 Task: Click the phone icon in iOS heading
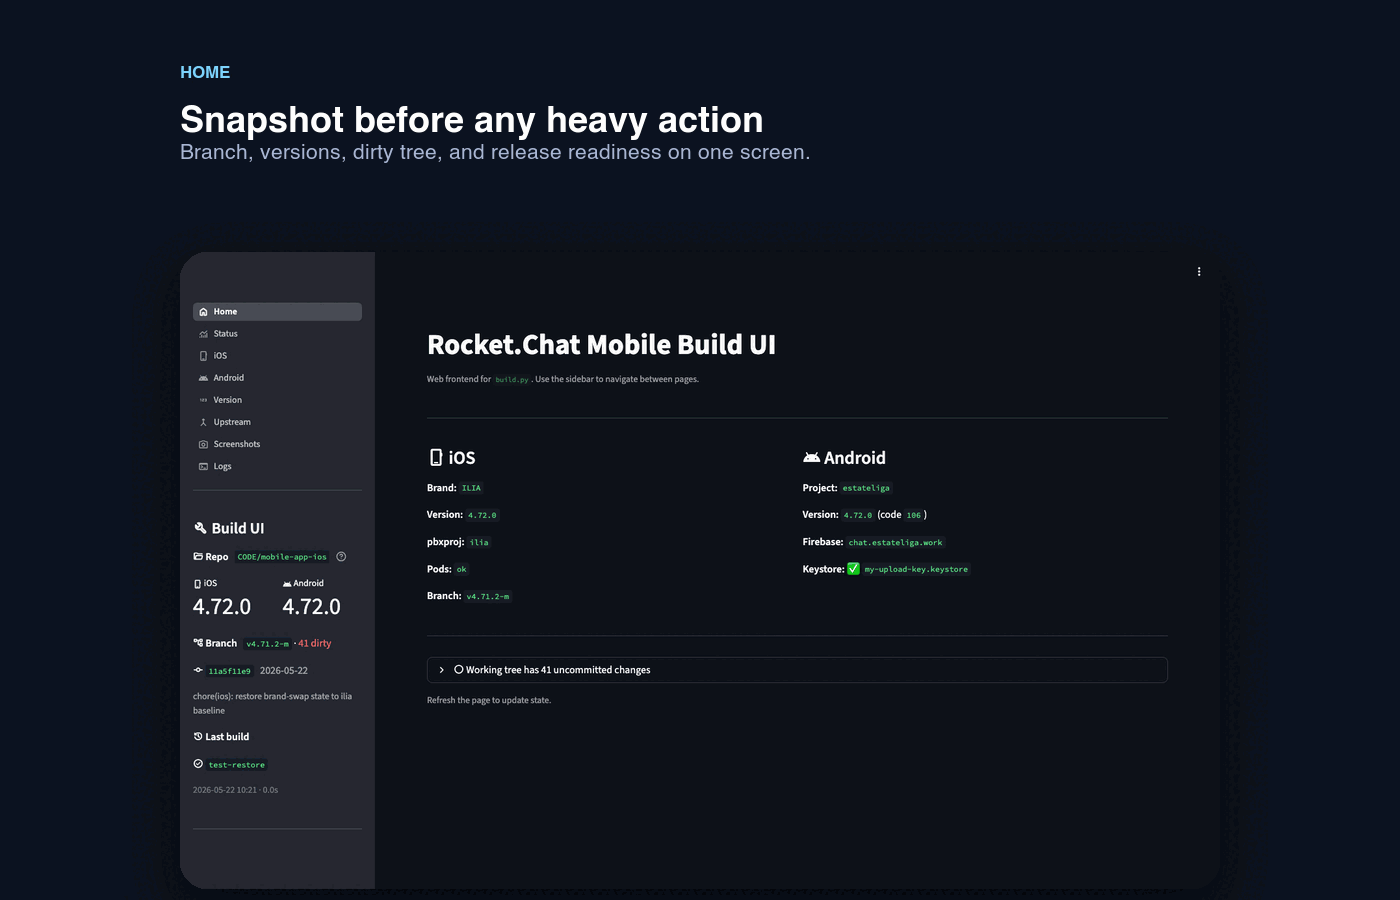click(x=436, y=457)
